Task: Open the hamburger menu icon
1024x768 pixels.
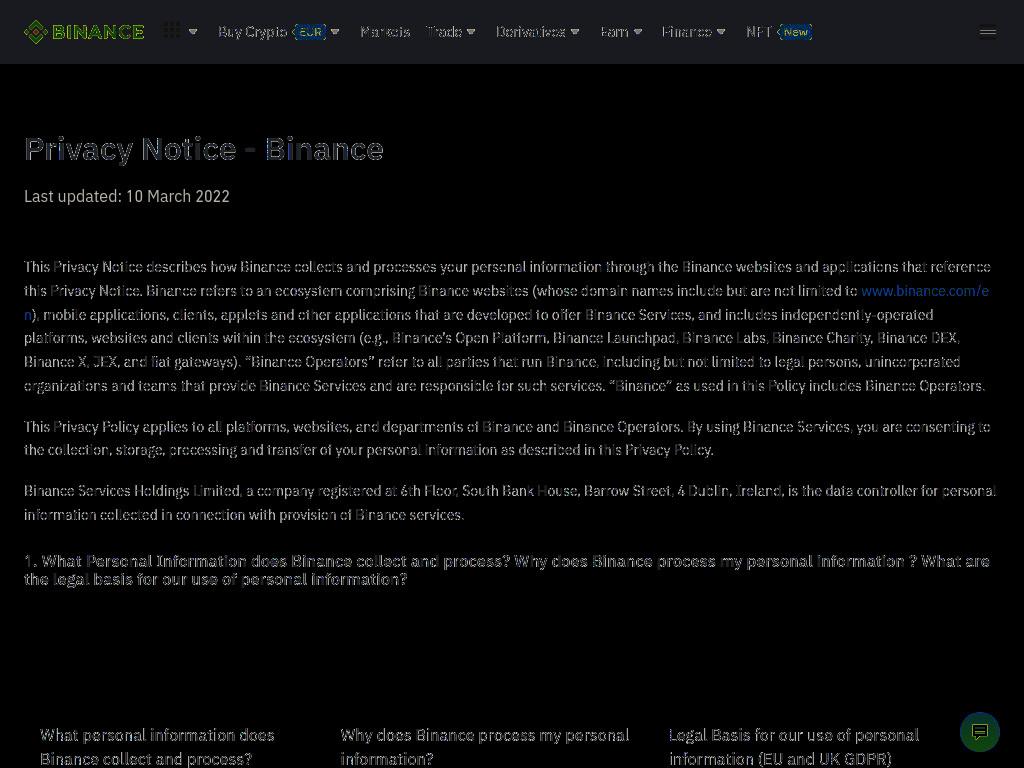Action: pos(987,32)
